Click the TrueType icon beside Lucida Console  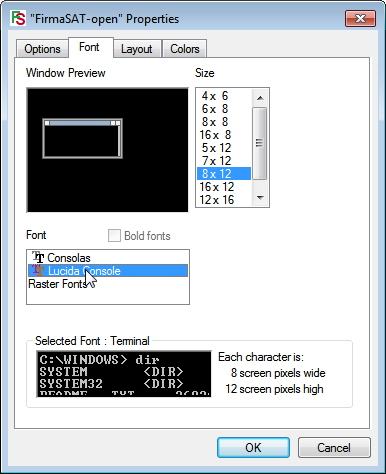pos(38,270)
